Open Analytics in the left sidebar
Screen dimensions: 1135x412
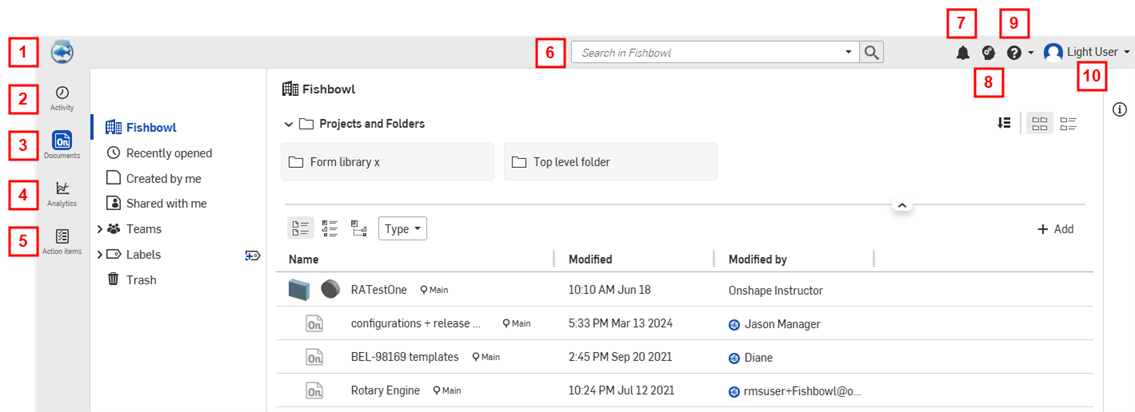tap(62, 192)
